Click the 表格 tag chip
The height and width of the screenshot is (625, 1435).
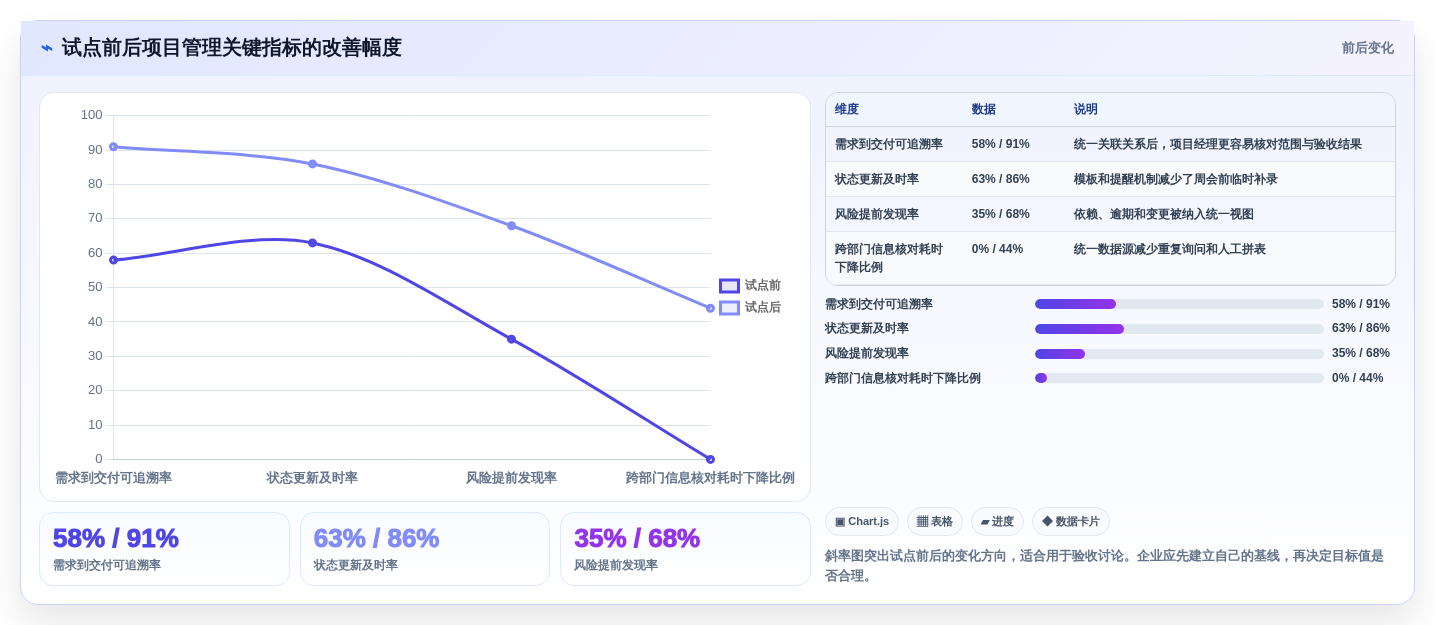tap(935, 521)
